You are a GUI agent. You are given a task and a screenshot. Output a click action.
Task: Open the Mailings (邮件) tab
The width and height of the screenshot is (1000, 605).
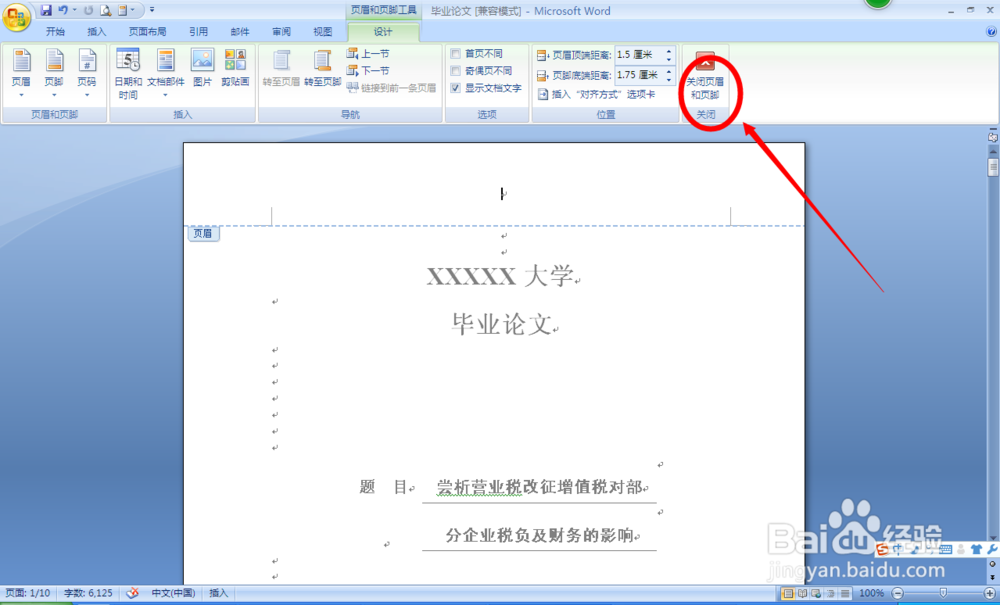tap(240, 31)
